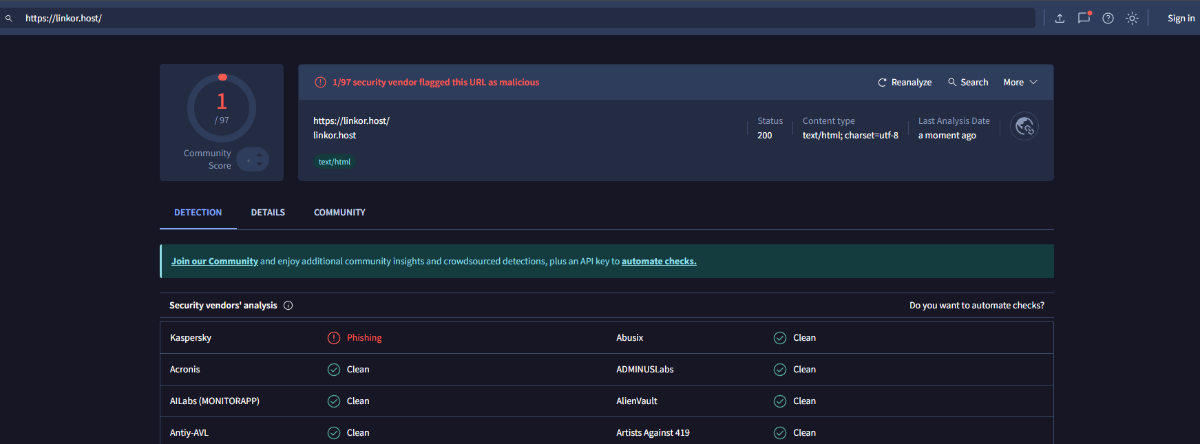Click the https://linkor.host/ URL in summary card
This screenshot has width=1200, height=444.
coord(351,121)
